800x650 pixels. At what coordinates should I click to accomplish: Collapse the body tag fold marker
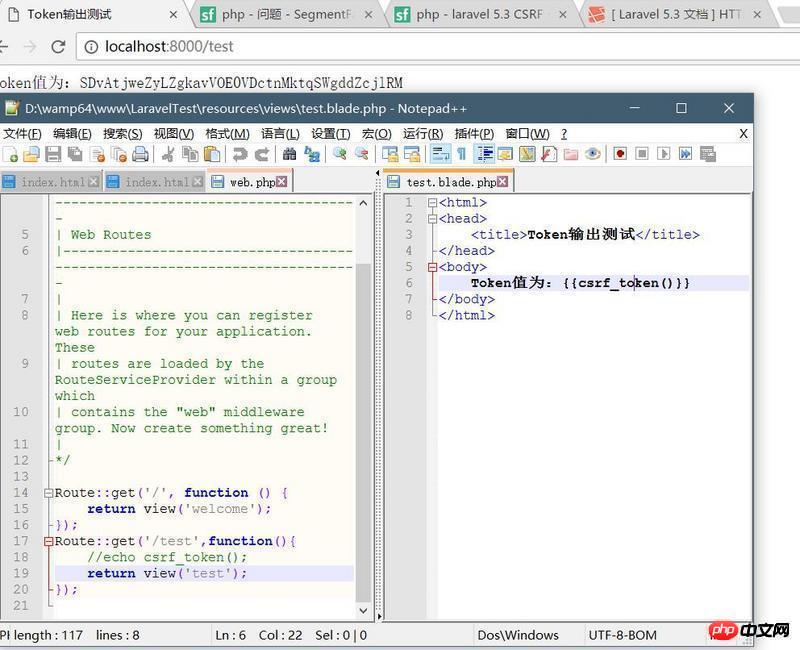click(432, 267)
